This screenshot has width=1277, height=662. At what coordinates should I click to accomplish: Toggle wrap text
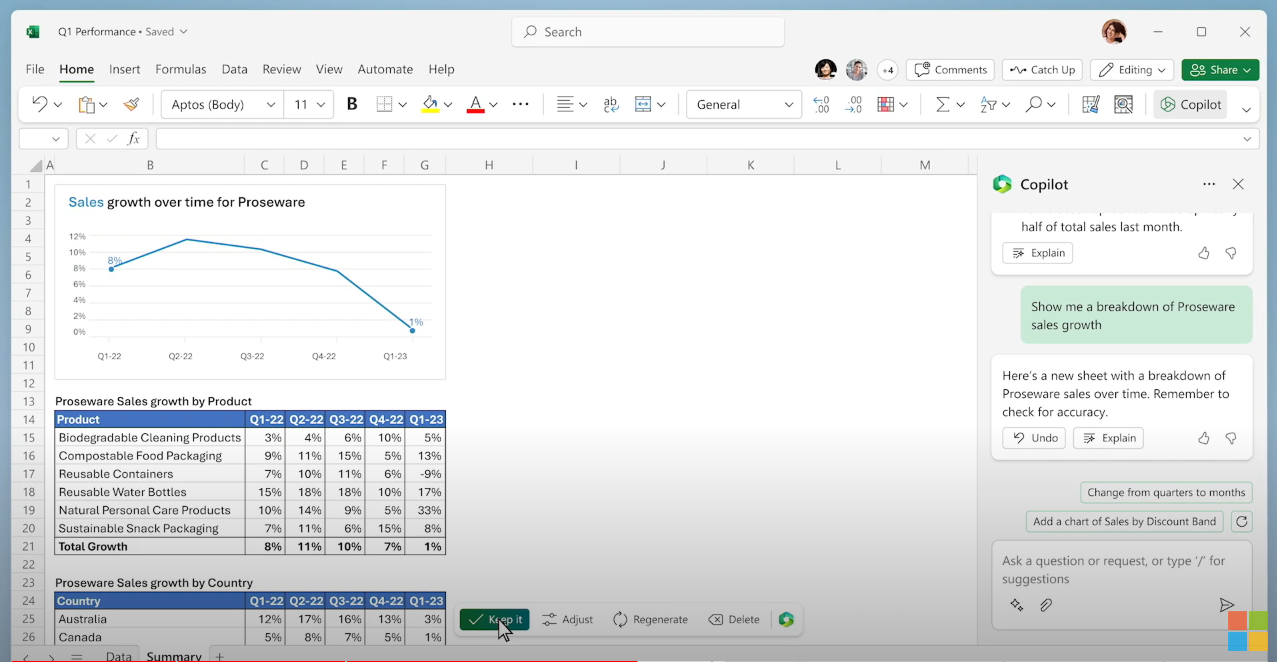coord(611,104)
